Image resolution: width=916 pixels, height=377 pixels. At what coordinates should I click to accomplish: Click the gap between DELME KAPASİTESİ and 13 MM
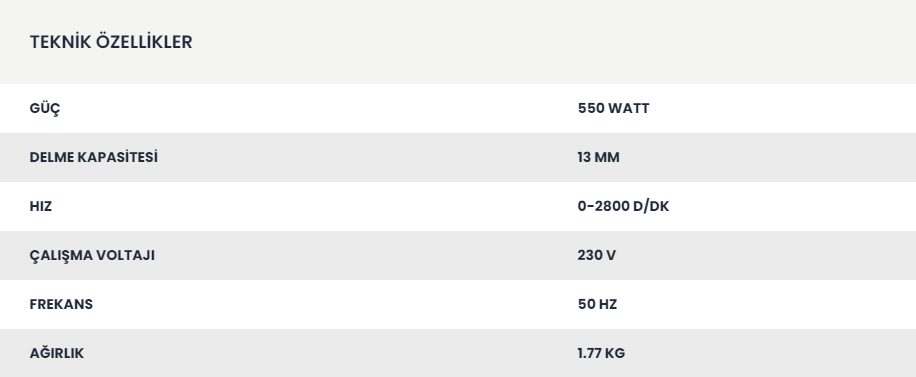[368, 157]
